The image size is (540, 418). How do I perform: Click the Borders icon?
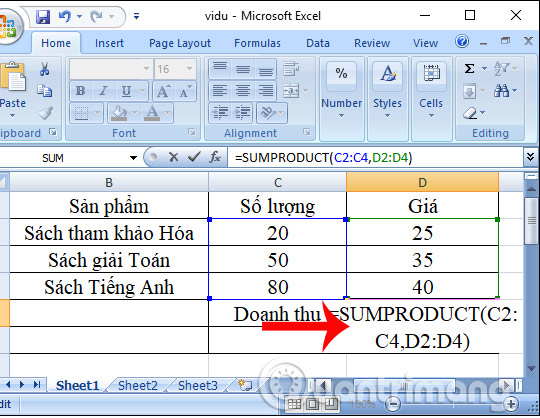click(82, 113)
